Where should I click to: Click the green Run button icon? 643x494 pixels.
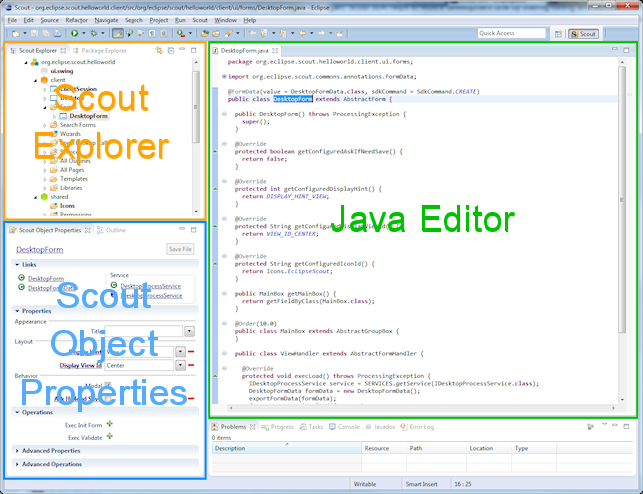click(75, 33)
